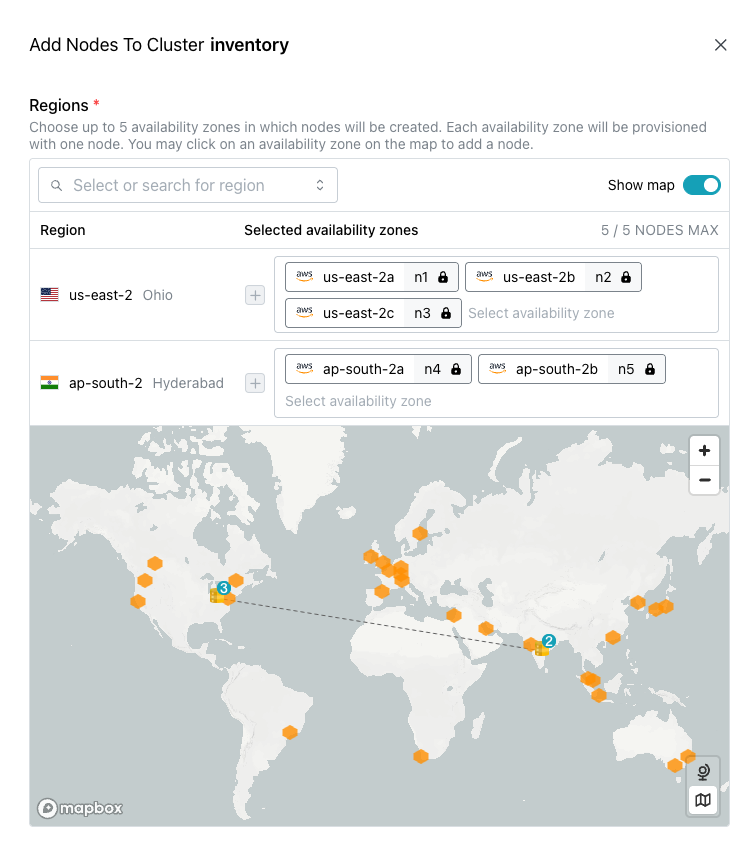Image resolution: width=742 pixels, height=842 pixels.
Task: Close the Add Nodes dialog
Action: pos(720,45)
